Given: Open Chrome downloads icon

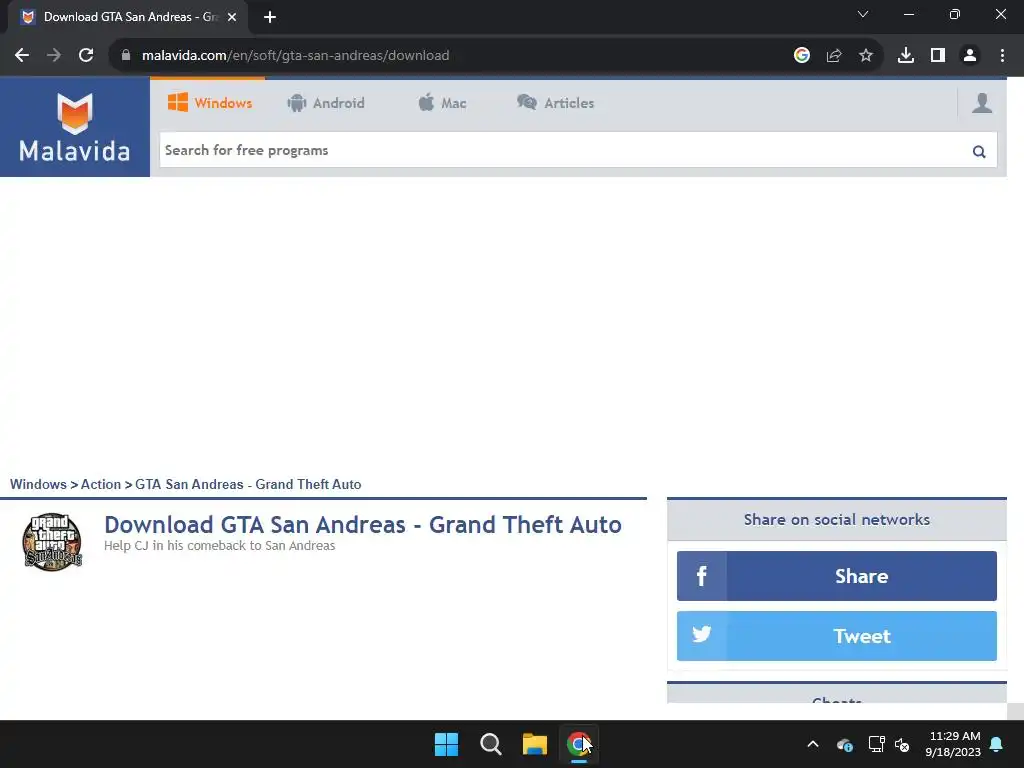Looking at the screenshot, I should pos(906,56).
